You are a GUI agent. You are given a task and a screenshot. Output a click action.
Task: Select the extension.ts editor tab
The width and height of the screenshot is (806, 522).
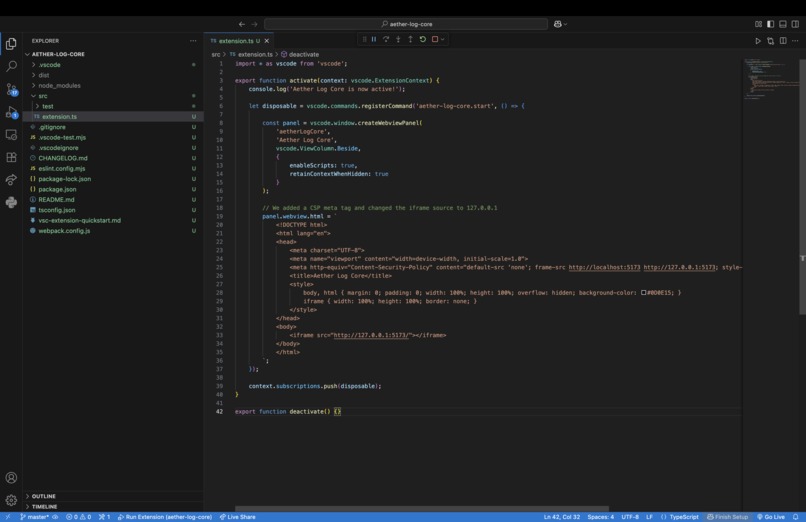239,41
